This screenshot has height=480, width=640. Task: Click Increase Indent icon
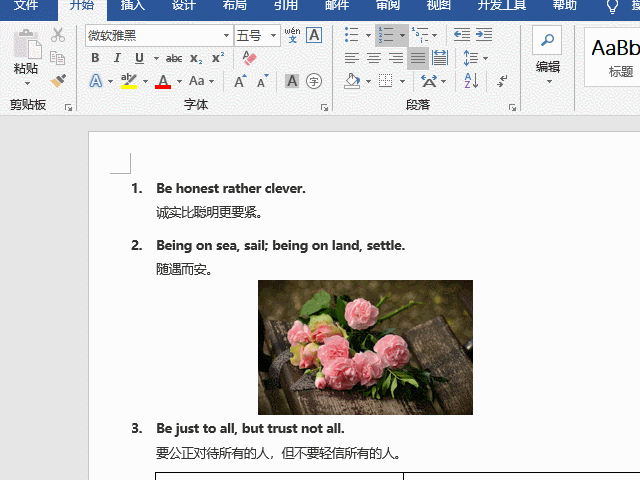click(x=484, y=35)
